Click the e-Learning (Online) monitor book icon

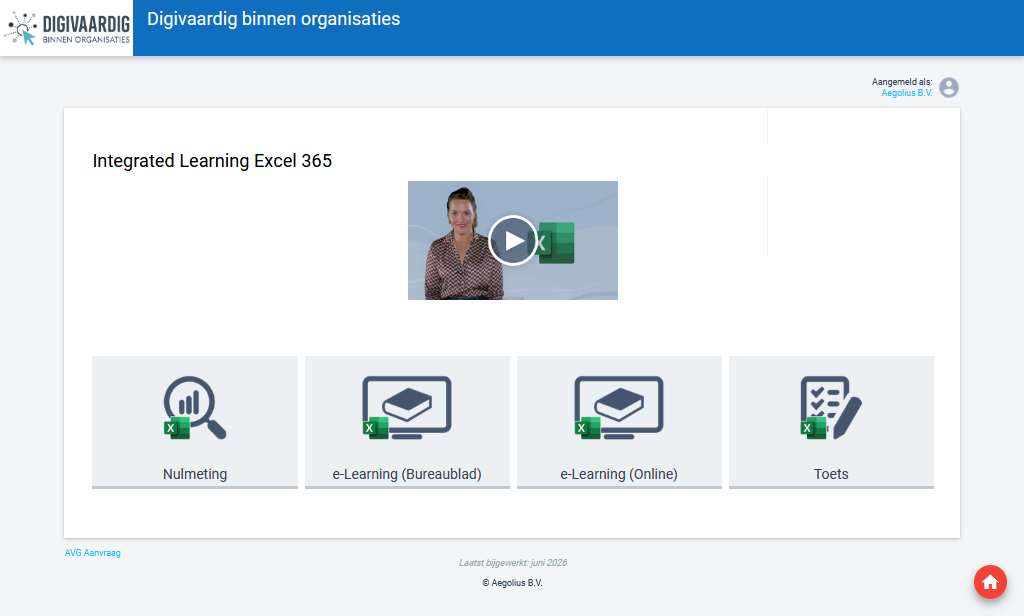pos(618,408)
